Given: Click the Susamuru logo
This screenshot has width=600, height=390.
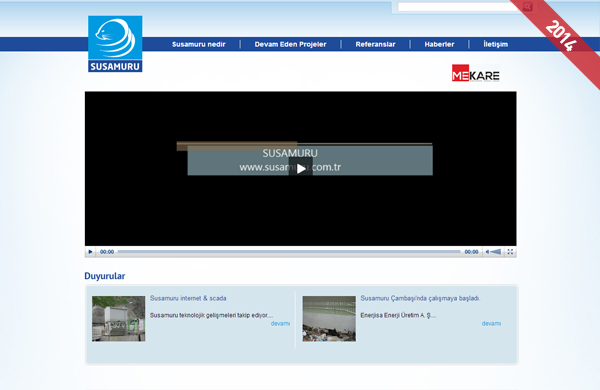Looking at the screenshot, I should (x=115, y=44).
